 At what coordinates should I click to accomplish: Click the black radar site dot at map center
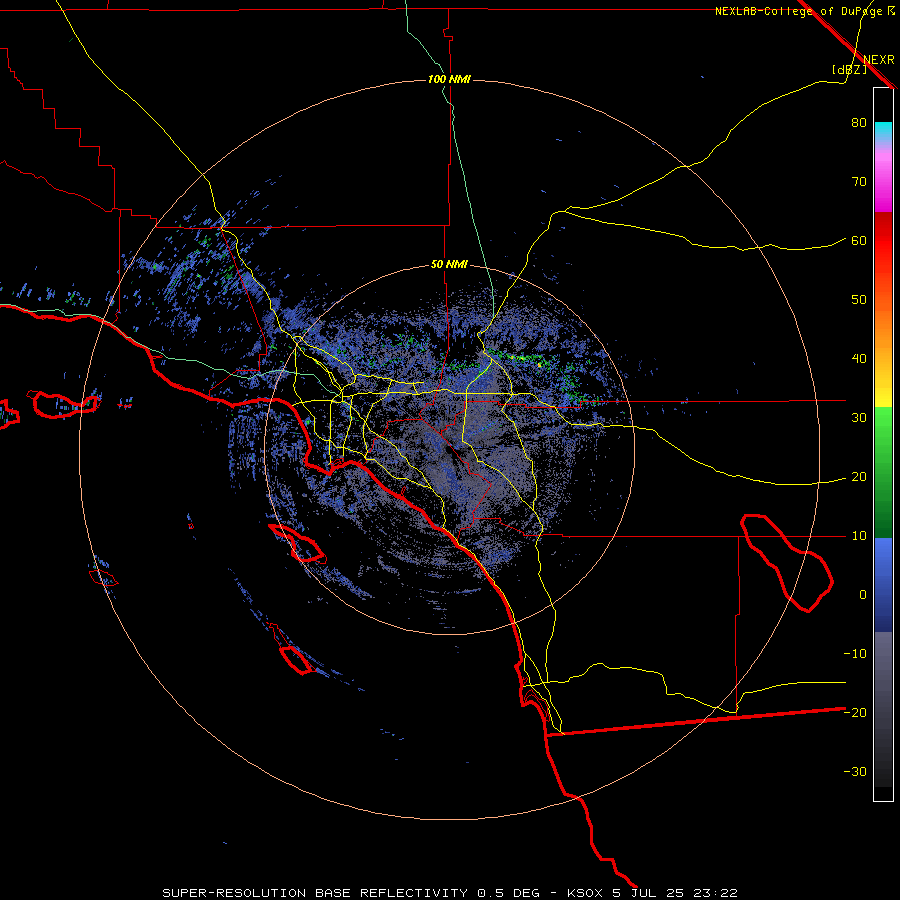[448, 450]
